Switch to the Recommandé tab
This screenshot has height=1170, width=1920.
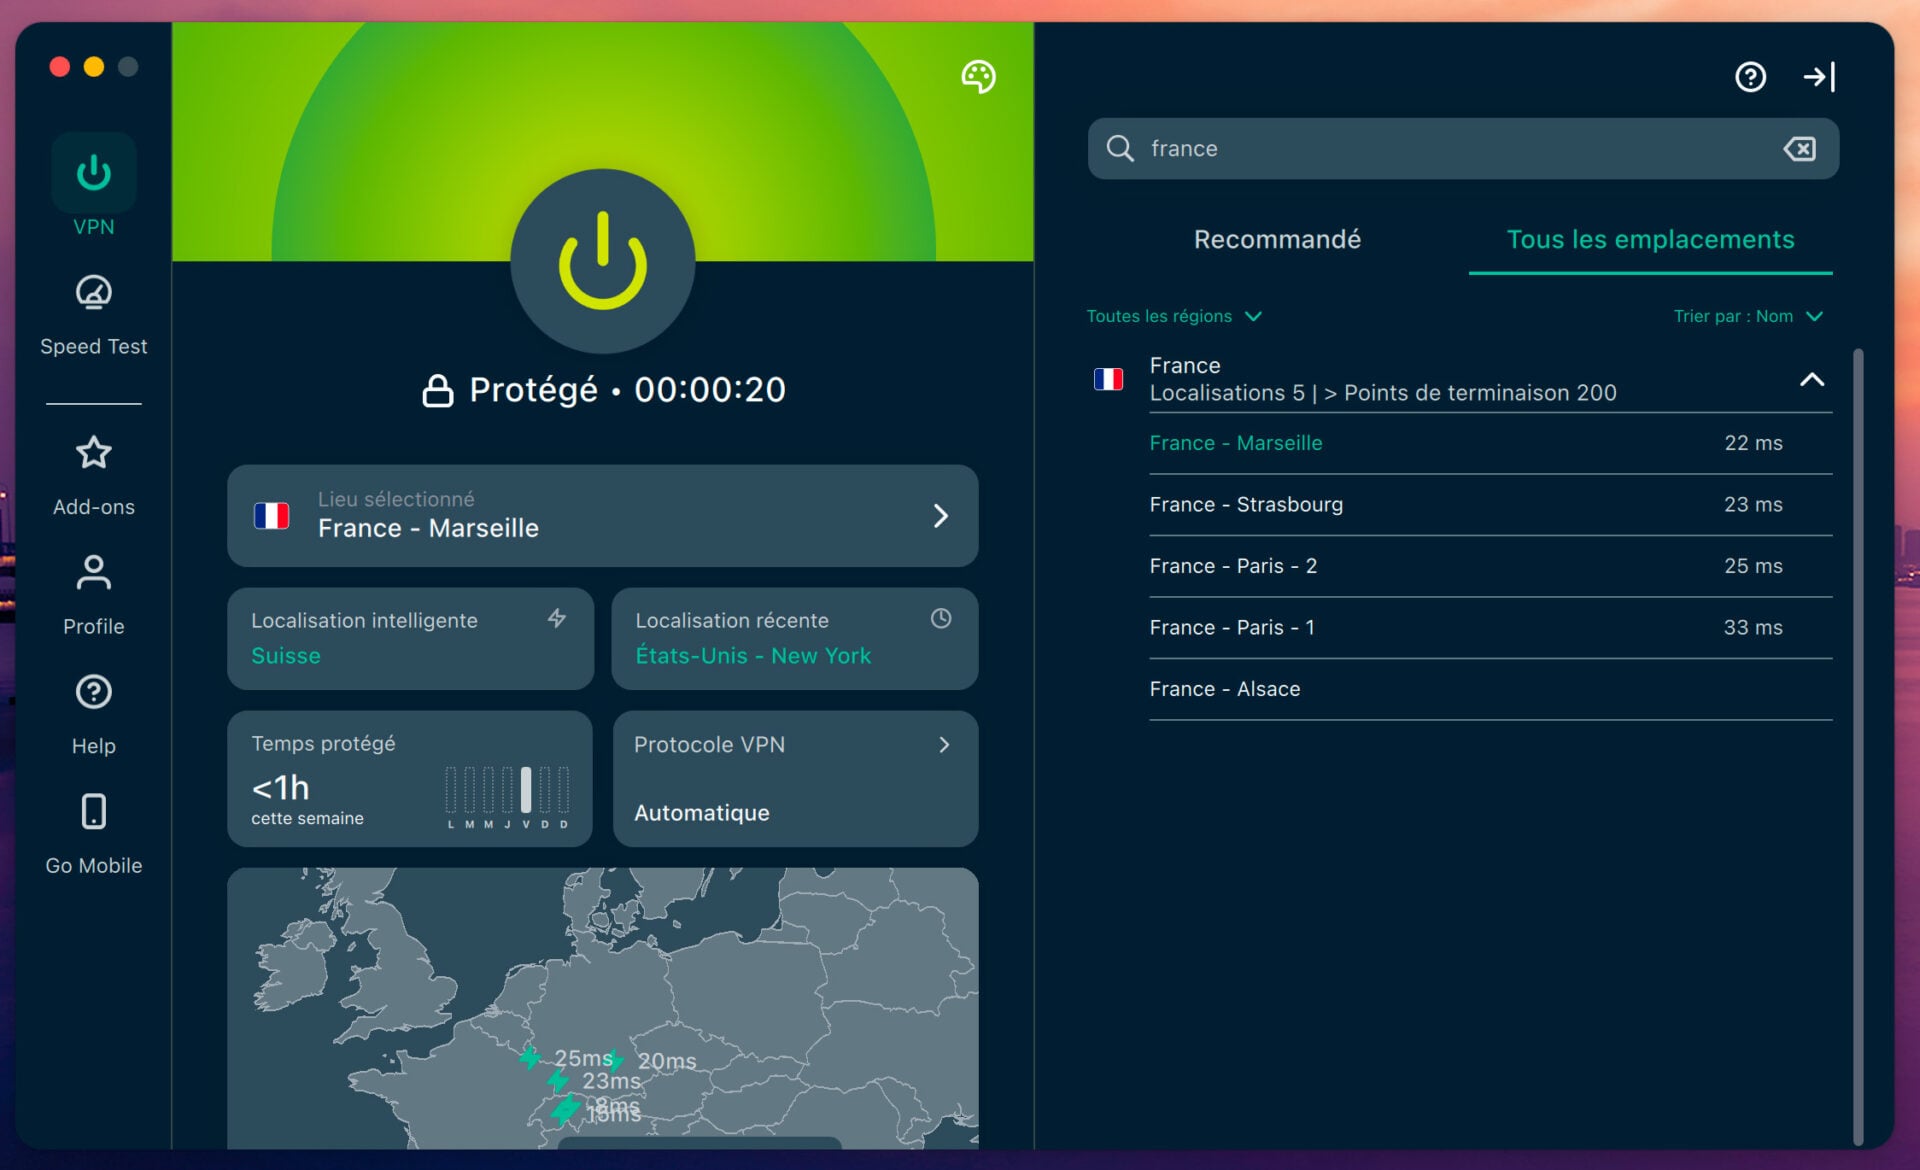tap(1277, 239)
